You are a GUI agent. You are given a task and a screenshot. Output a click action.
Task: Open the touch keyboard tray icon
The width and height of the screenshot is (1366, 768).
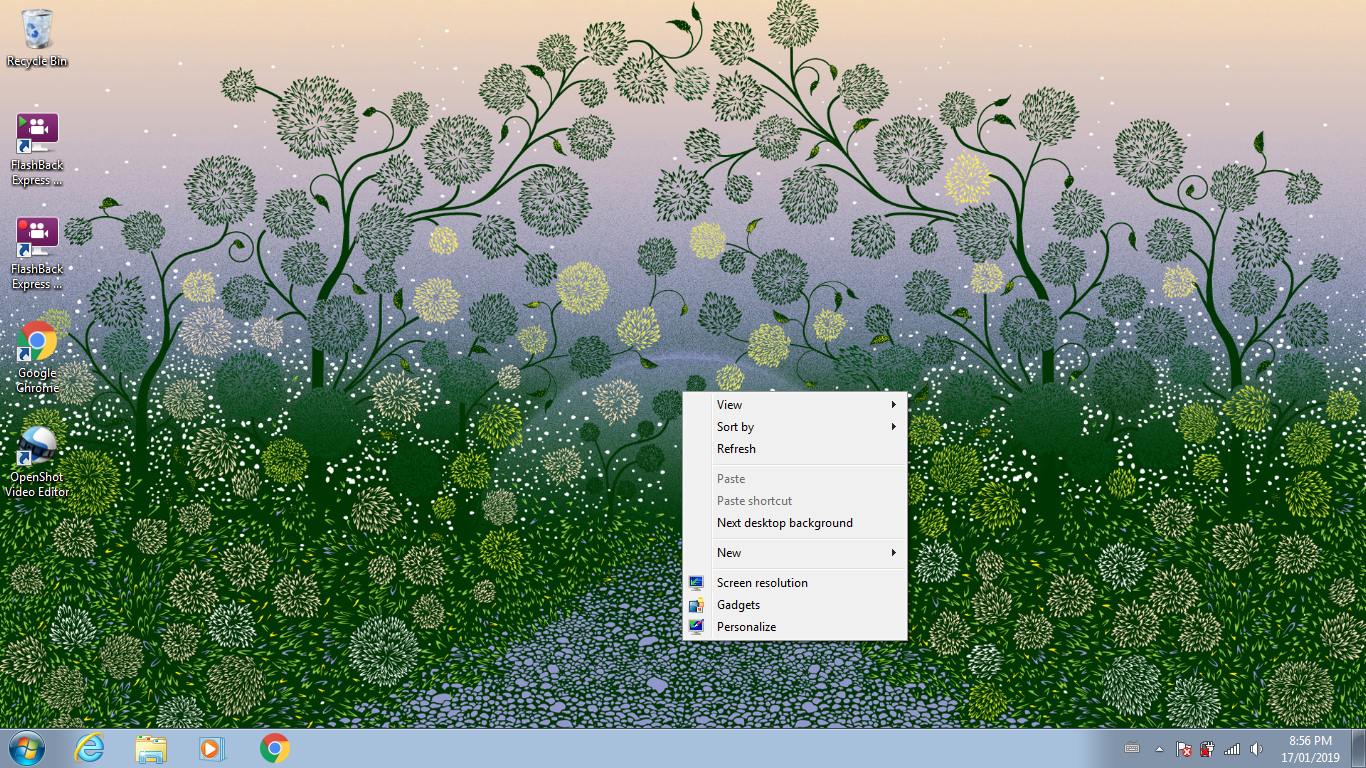[x=1132, y=748]
